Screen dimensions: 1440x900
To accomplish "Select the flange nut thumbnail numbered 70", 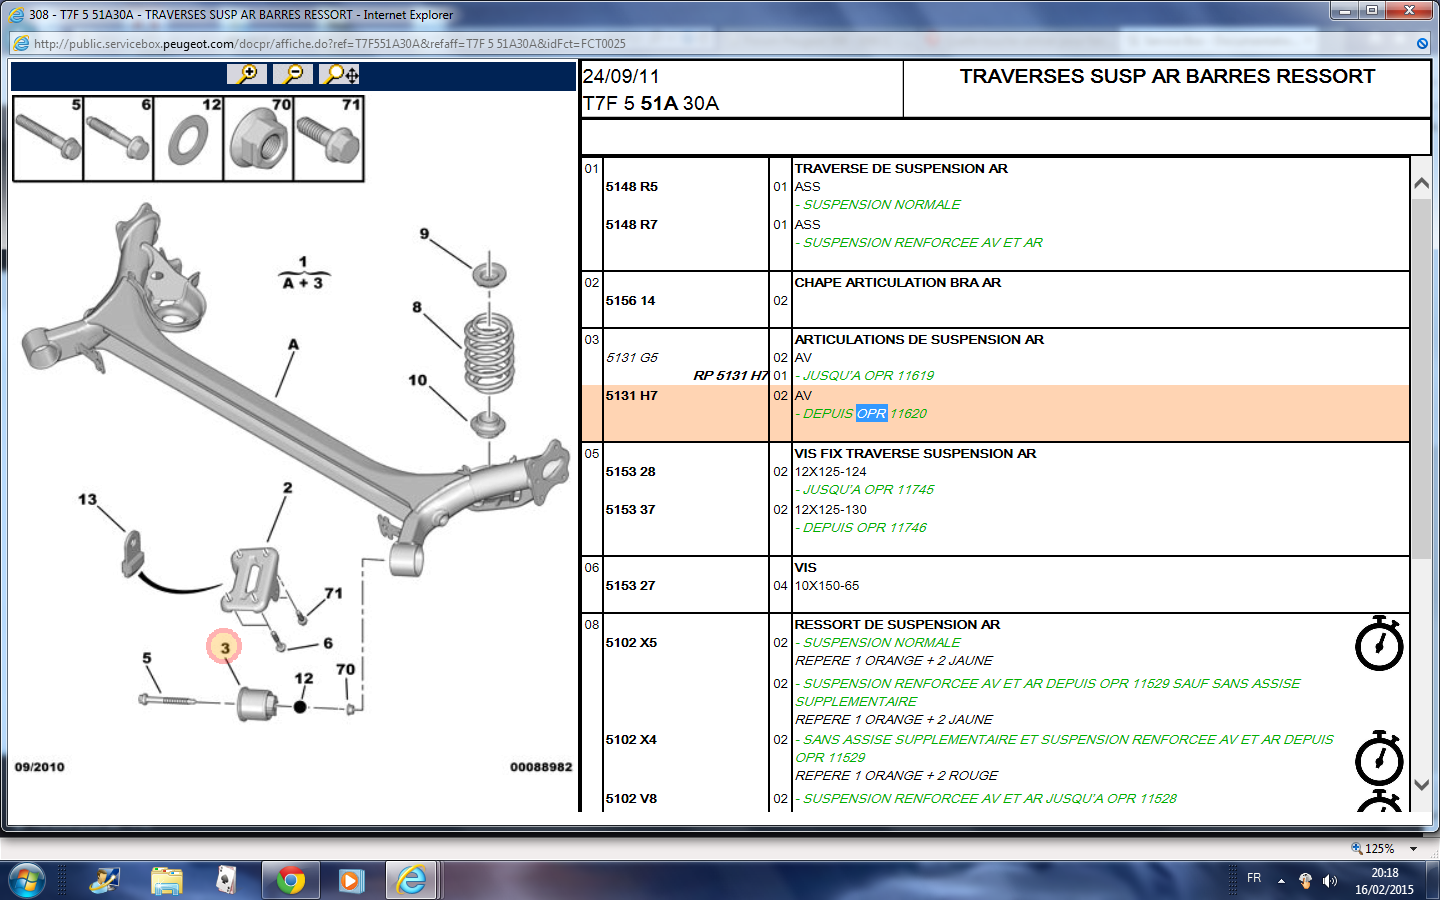I will [259, 139].
